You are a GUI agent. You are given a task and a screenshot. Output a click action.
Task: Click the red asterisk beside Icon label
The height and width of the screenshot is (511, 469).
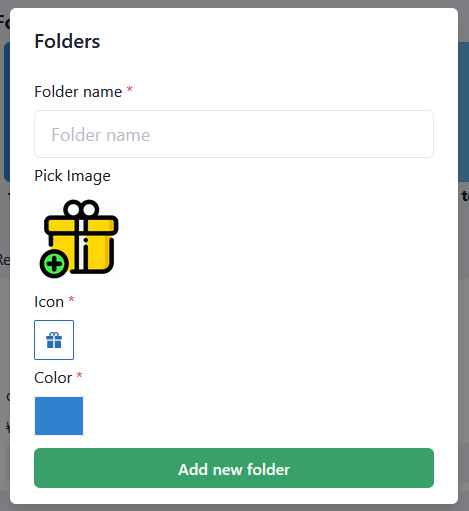tap(71, 299)
